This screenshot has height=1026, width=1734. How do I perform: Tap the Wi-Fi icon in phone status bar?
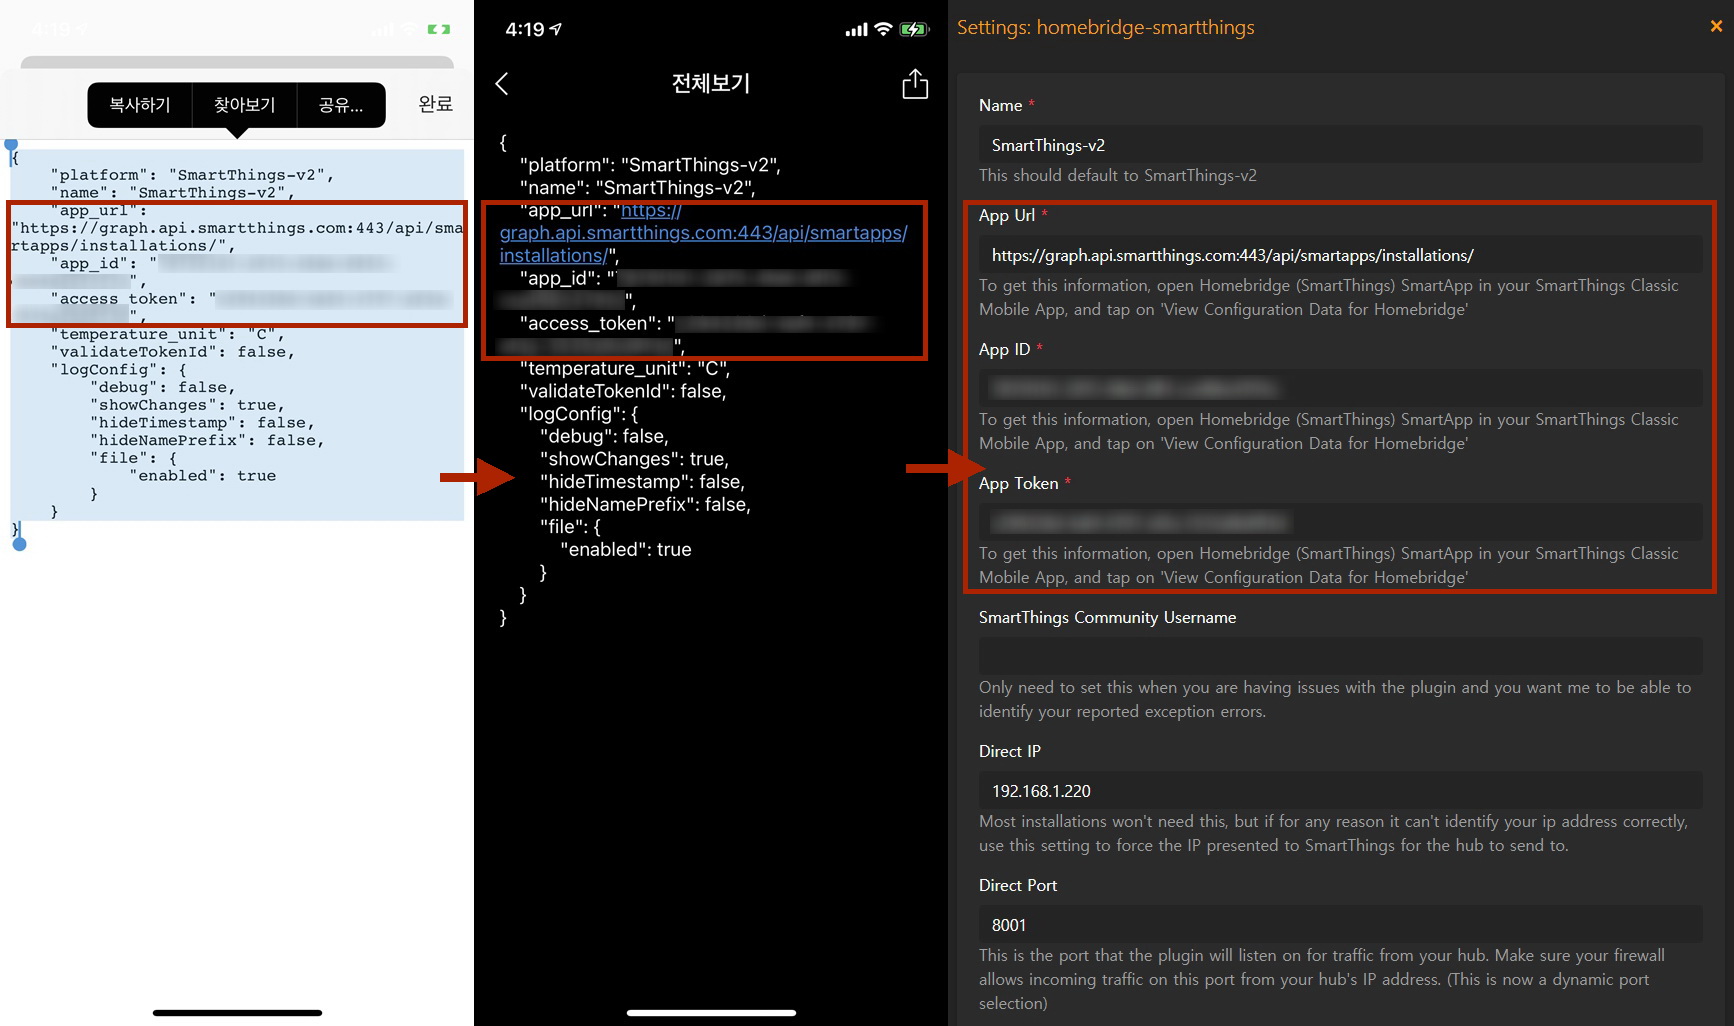(883, 30)
